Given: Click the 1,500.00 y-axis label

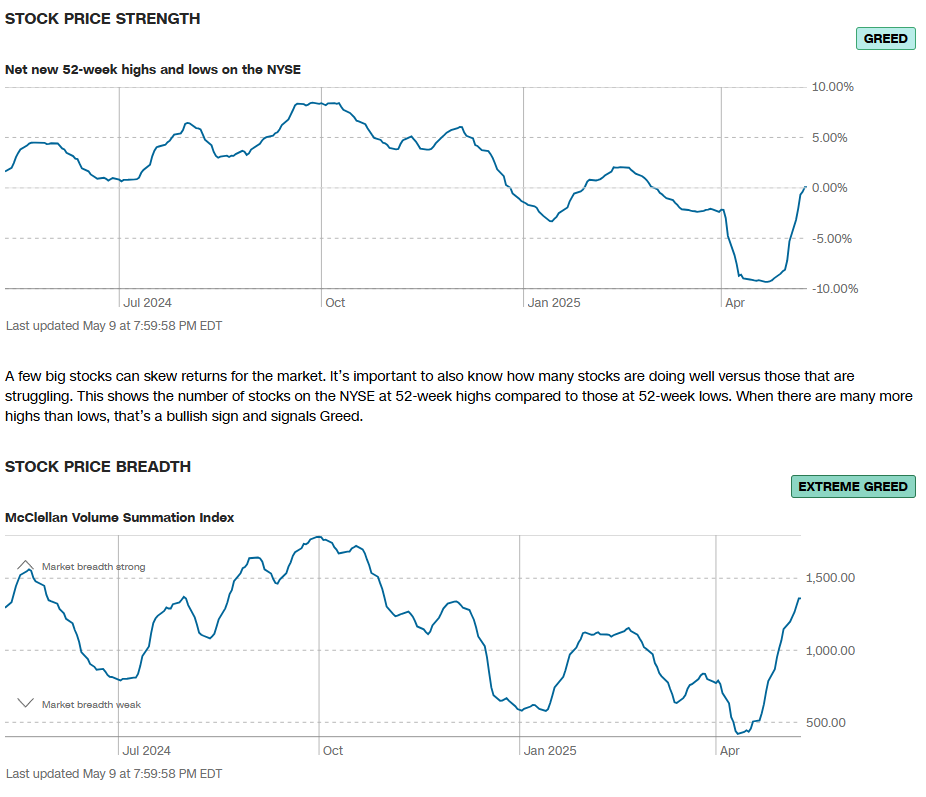Looking at the screenshot, I should [830, 578].
